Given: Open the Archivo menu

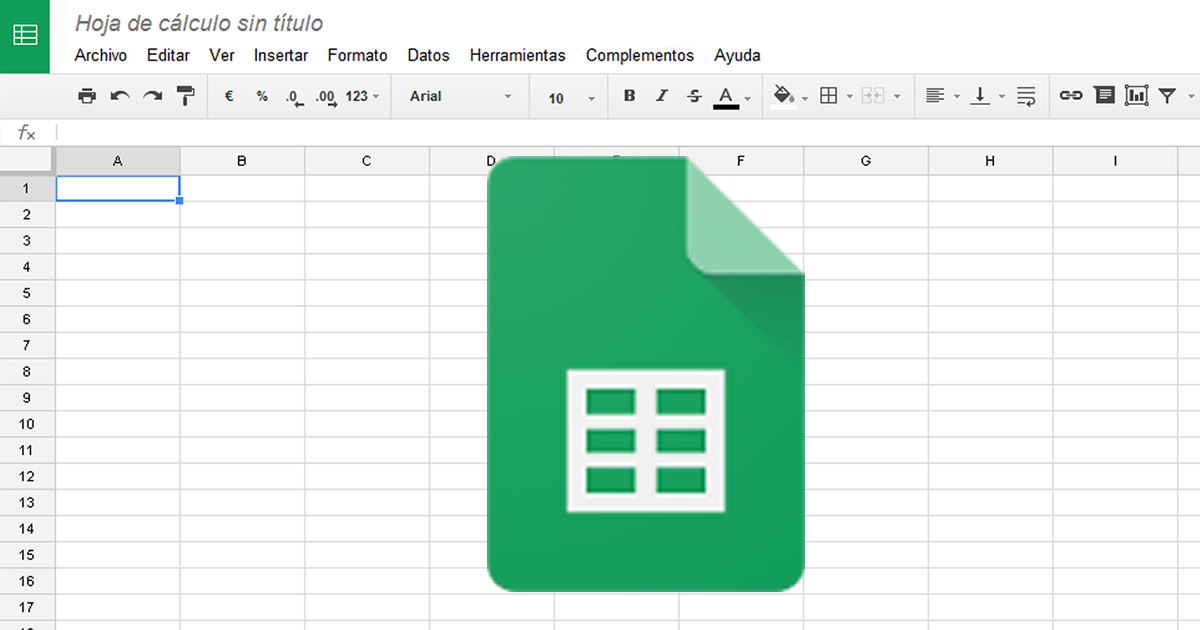Looking at the screenshot, I should coord(100,56).
